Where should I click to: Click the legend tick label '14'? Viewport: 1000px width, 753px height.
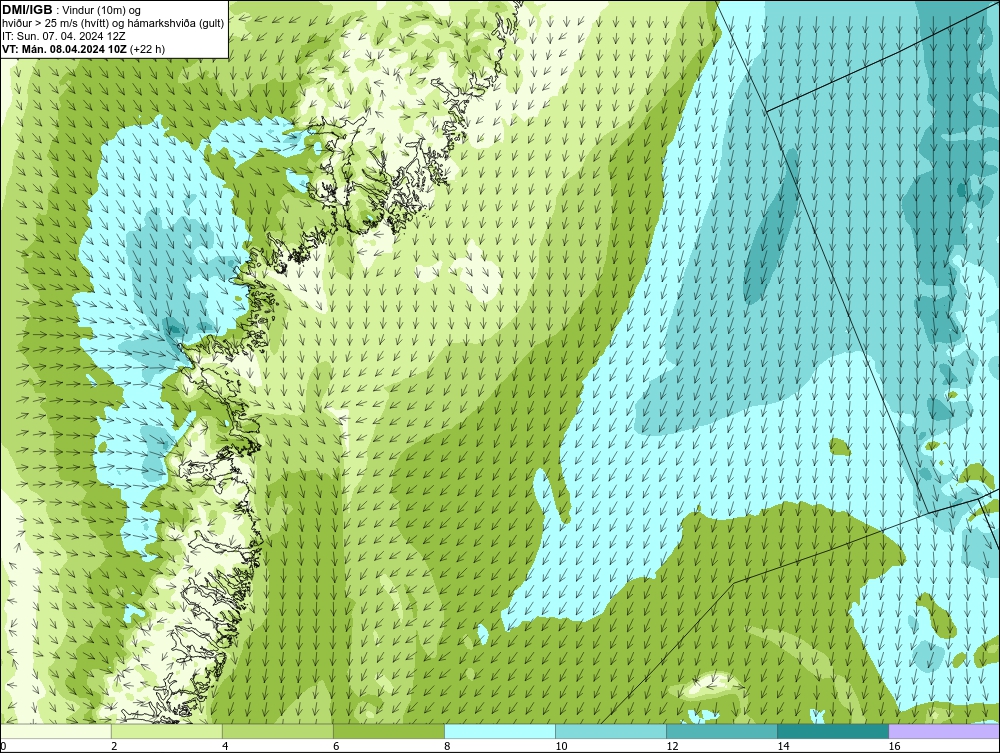pyautogui.click(x=783, y=746)
